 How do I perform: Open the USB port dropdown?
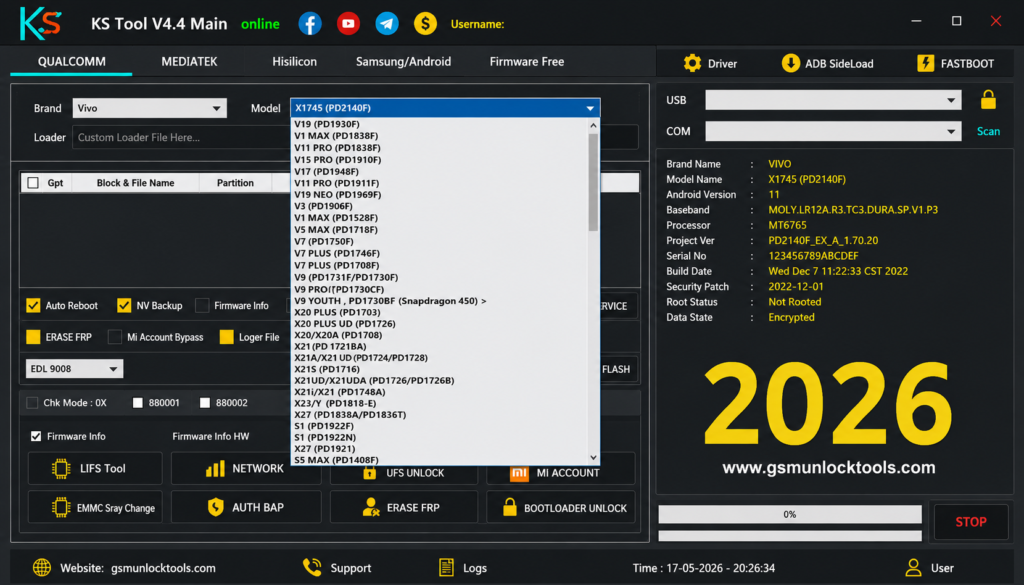pyautogui.click(x=833, y=100)
